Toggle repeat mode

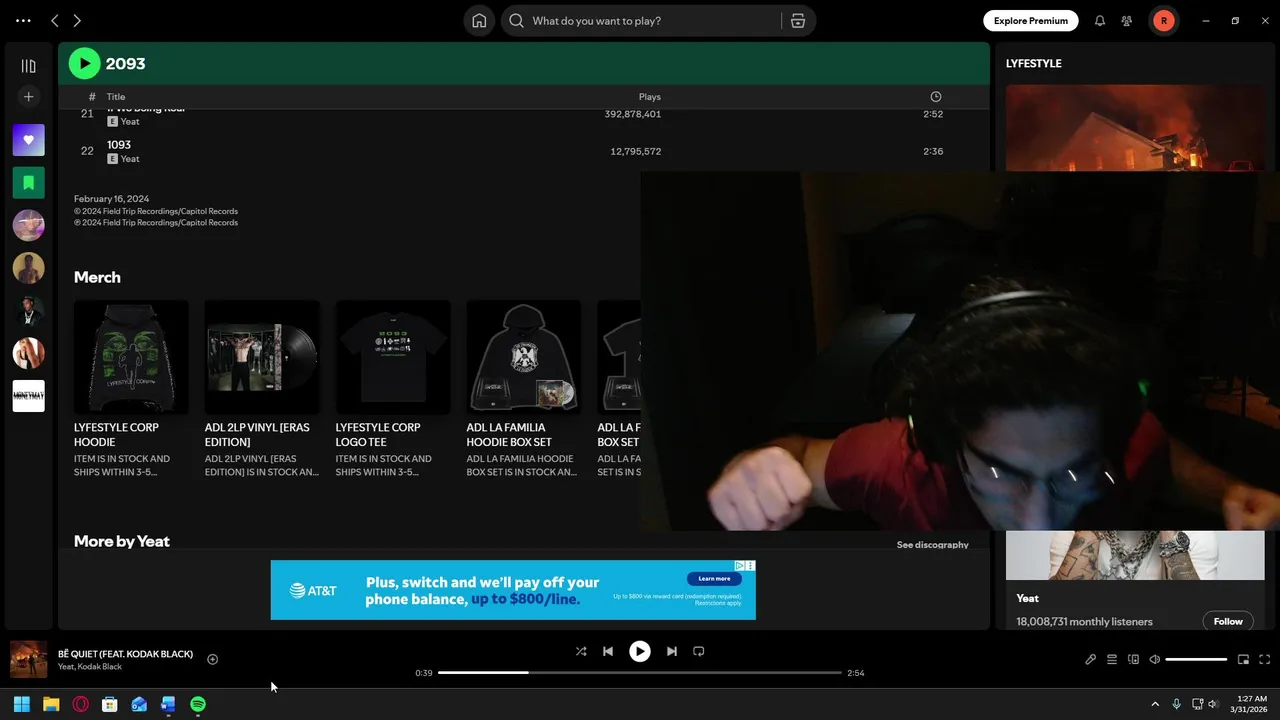[x=699, y=651]
